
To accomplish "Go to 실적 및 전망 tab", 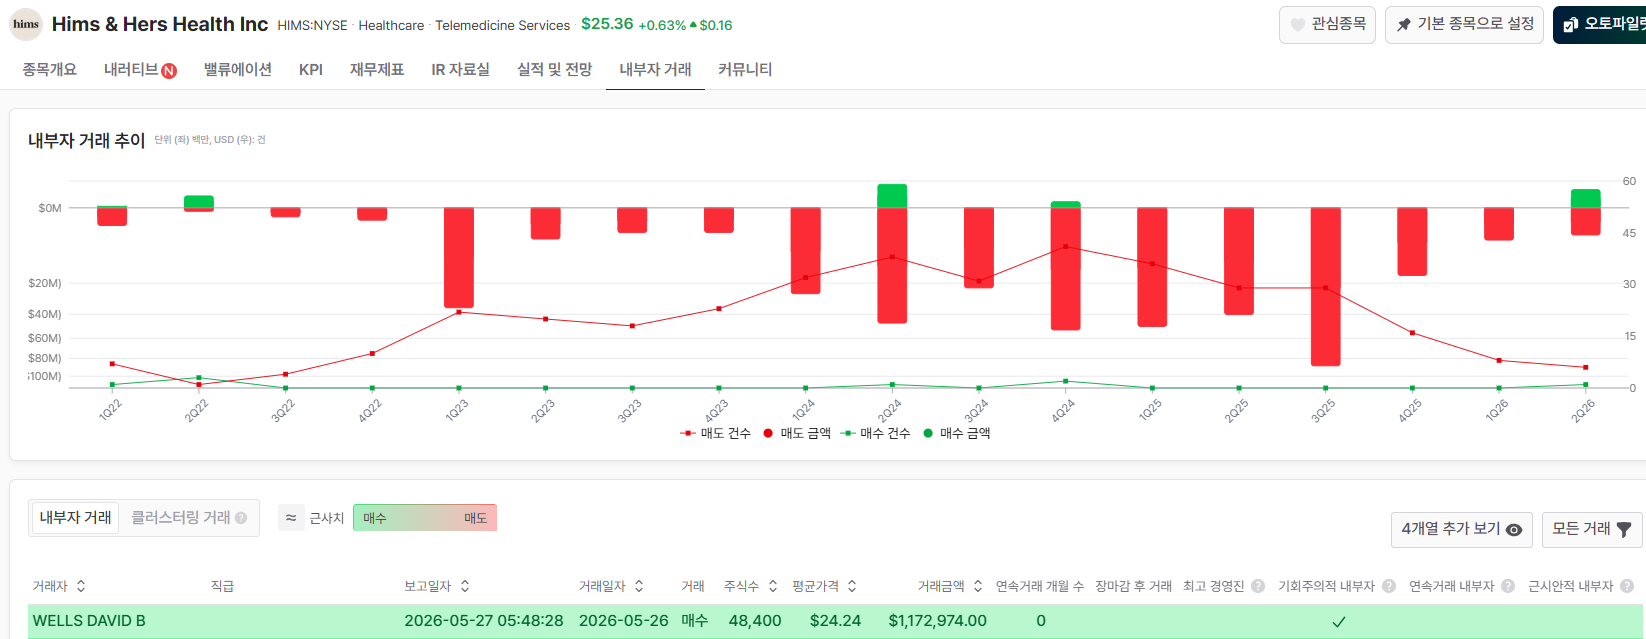I will 555,69.
